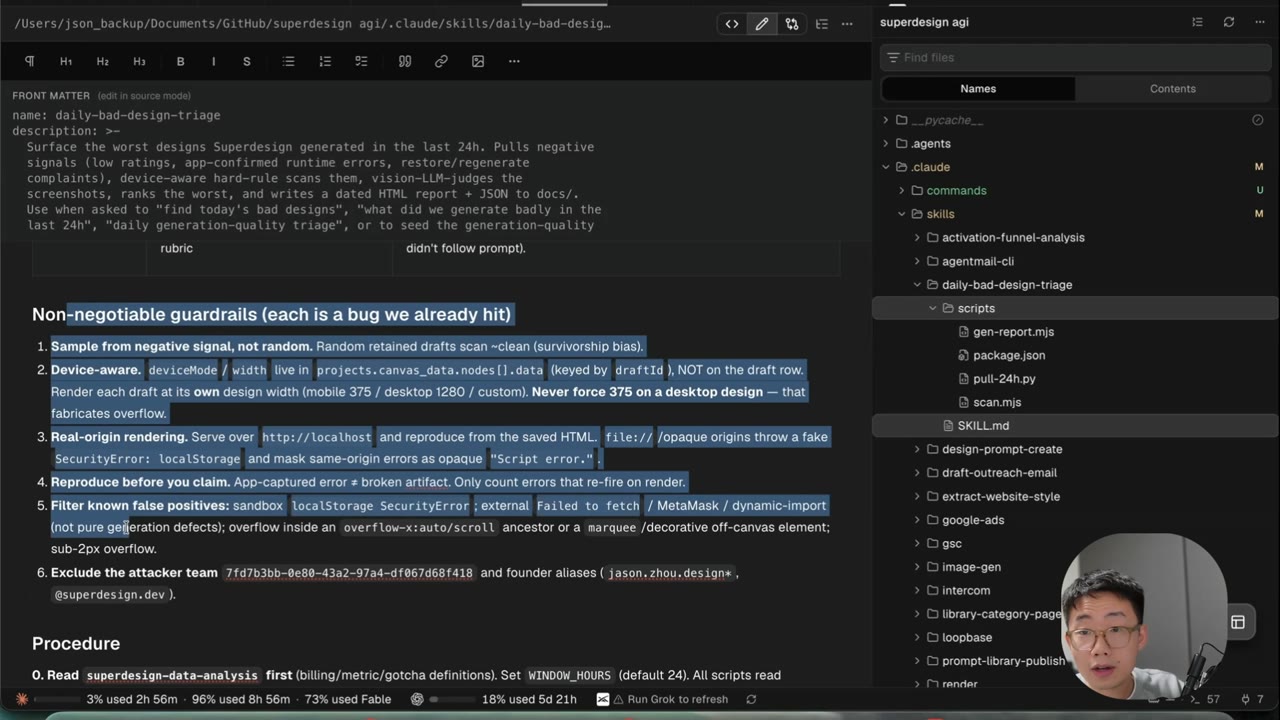Open the SKILL.md file

(983, 425)
